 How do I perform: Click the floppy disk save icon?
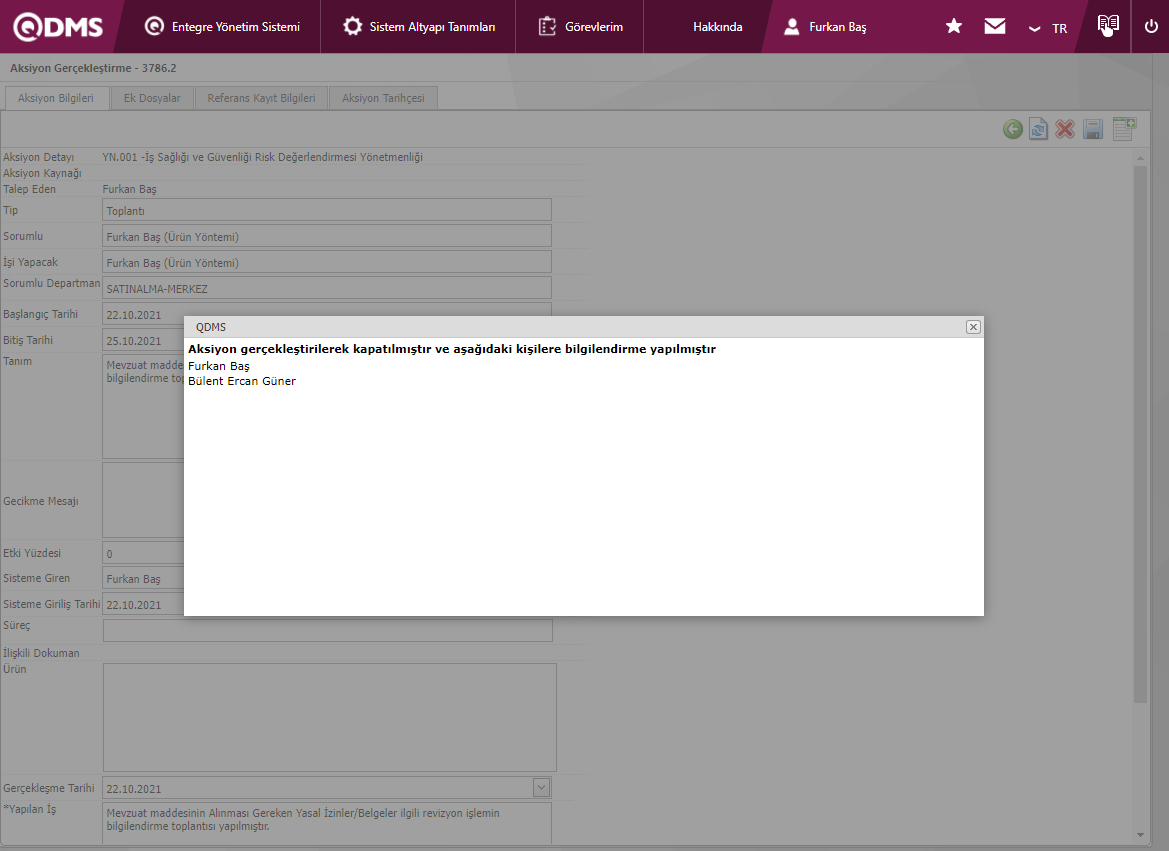coord(1093,129)
